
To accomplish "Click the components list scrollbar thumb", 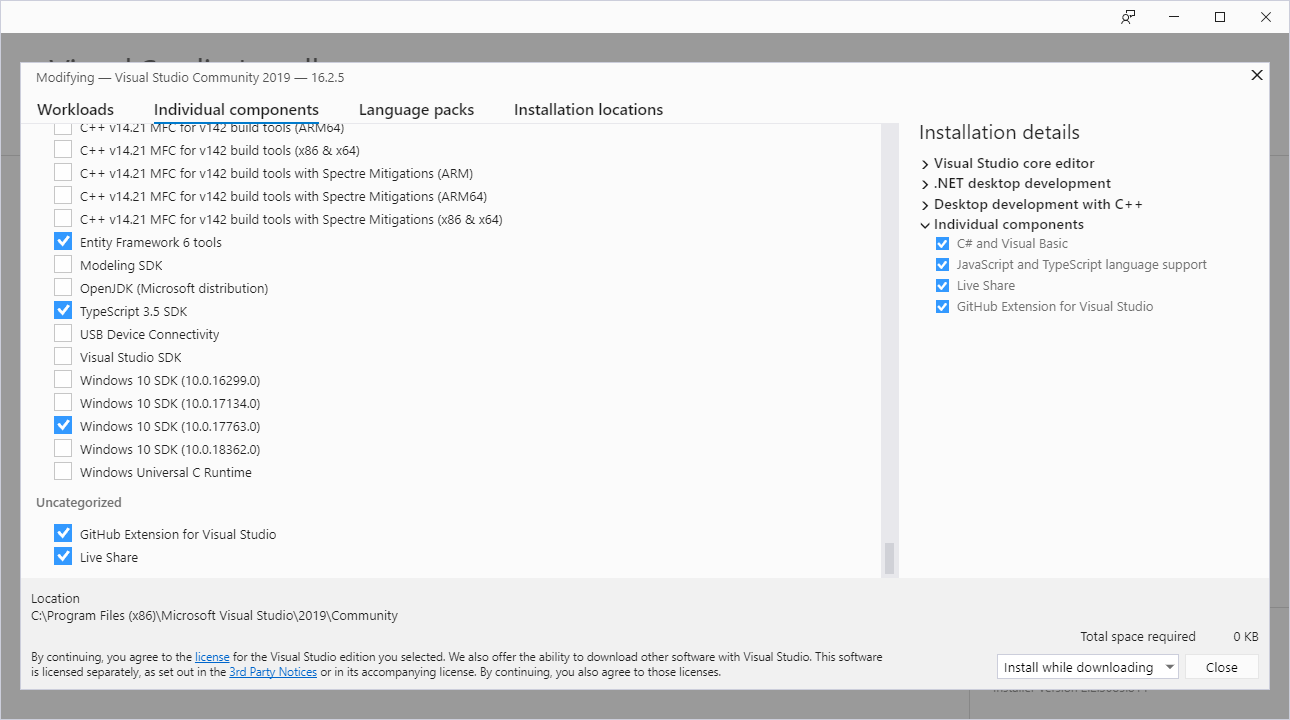I will click(x=890, y=558).
